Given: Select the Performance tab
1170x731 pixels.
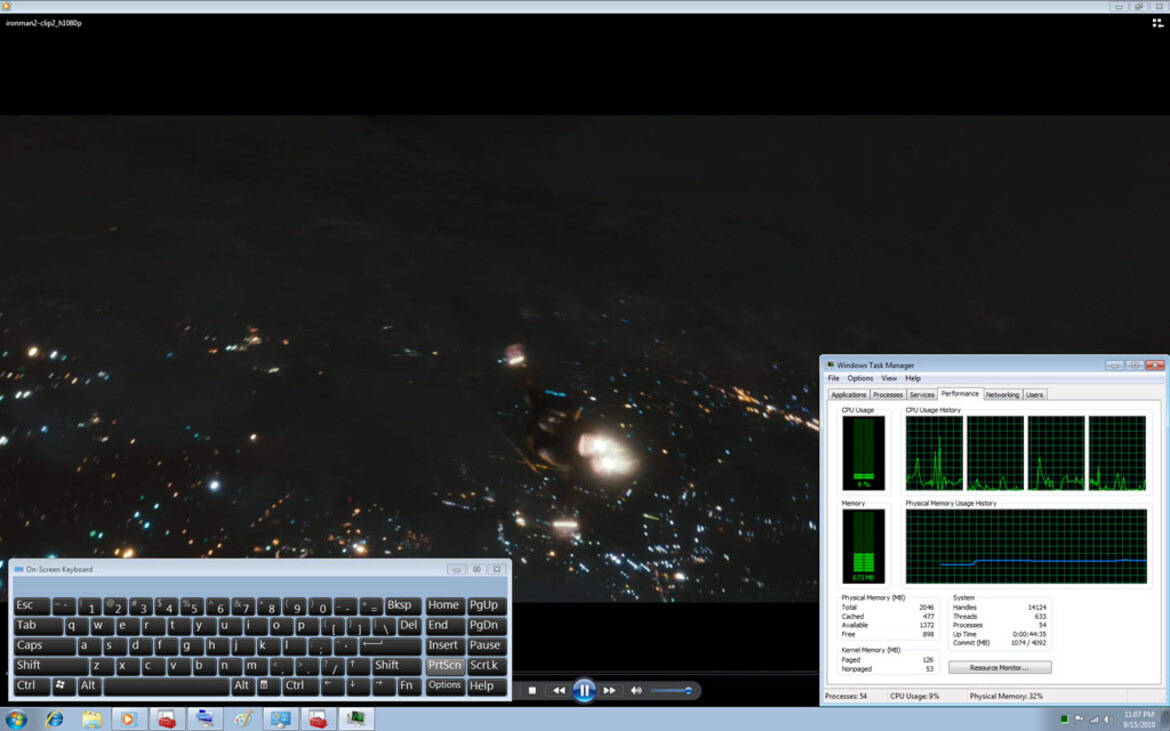Looking at the screenshot, I should [960, 393].
